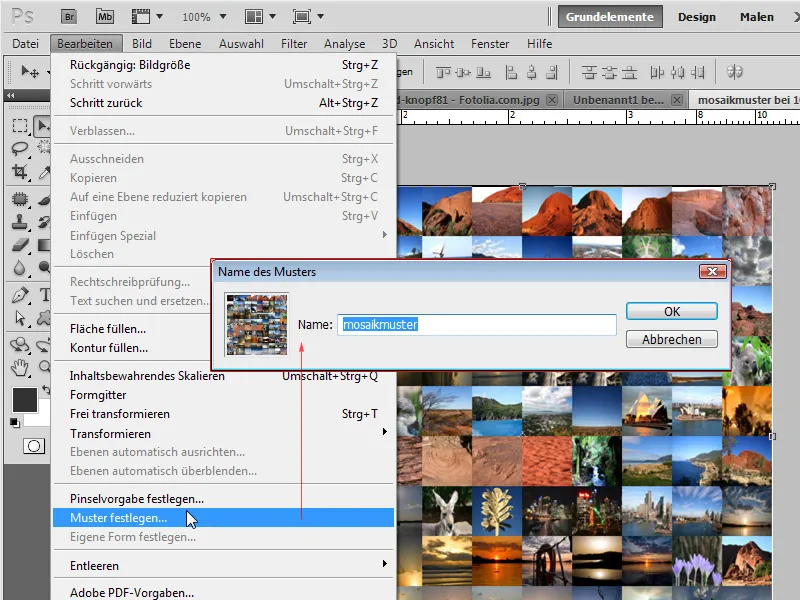Click Abbrechen in pattern dialog
Viewport: 800px width, 600px height.
click(672, 339)
